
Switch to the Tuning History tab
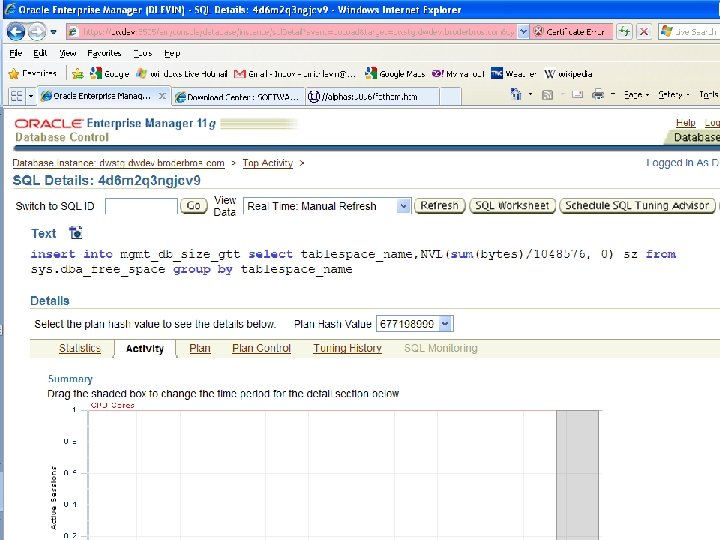tap(348, 348)
